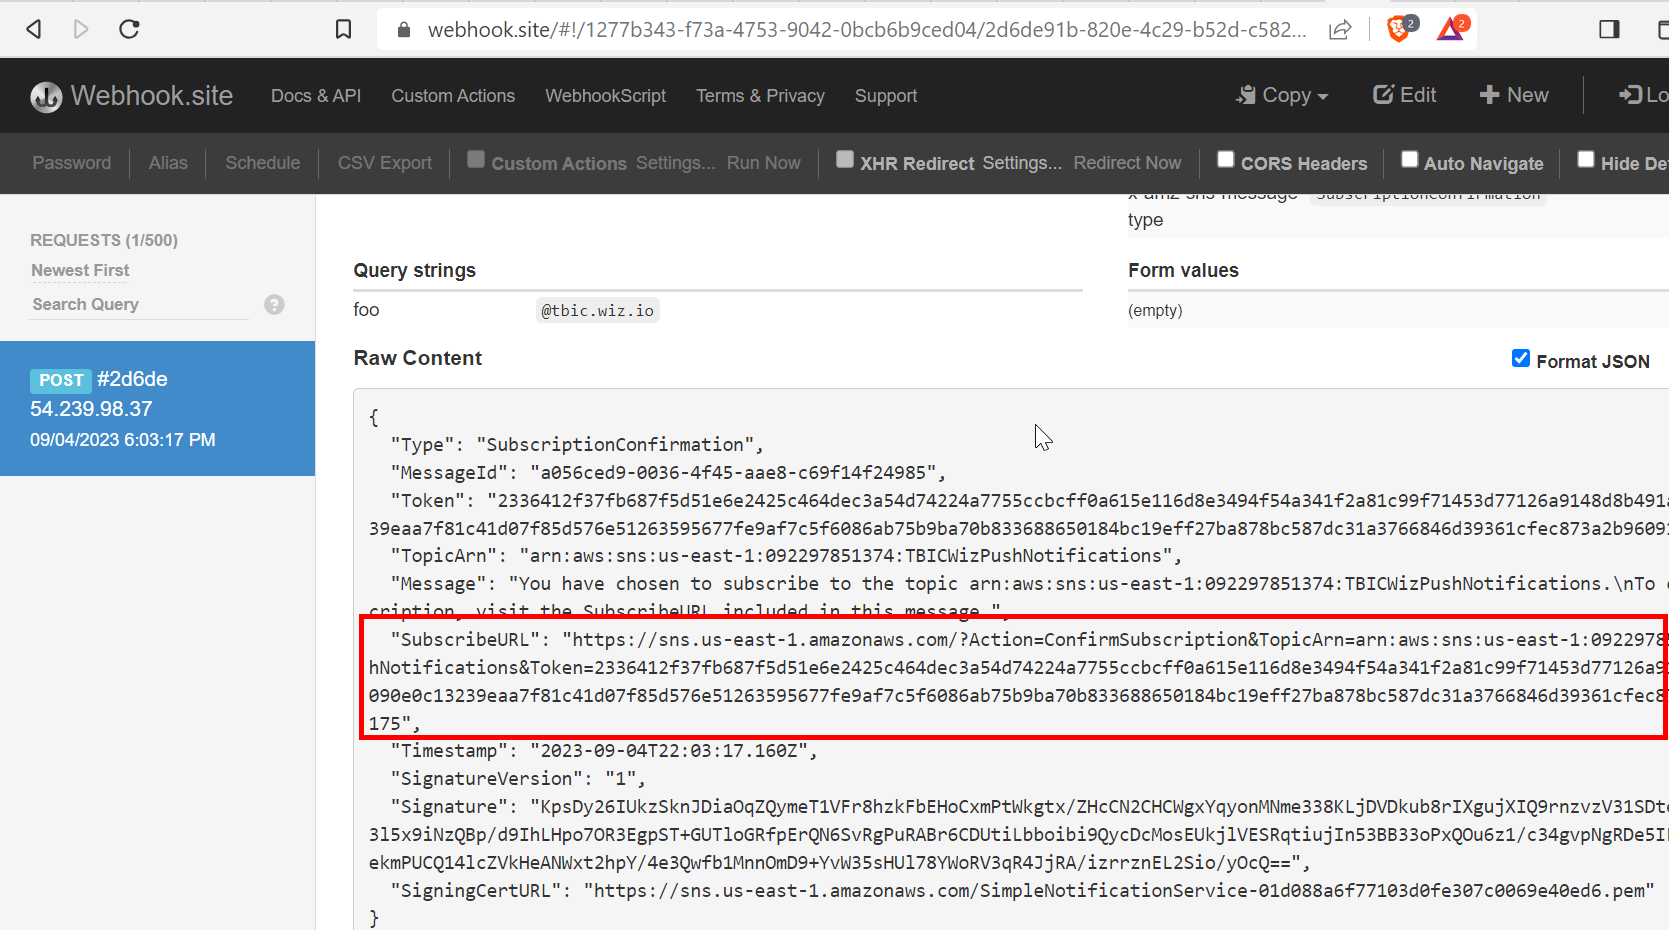This screenshot has height=930, width=1669.
Task: Open the Docs & API menu item
Action: [x=316, y=96]
